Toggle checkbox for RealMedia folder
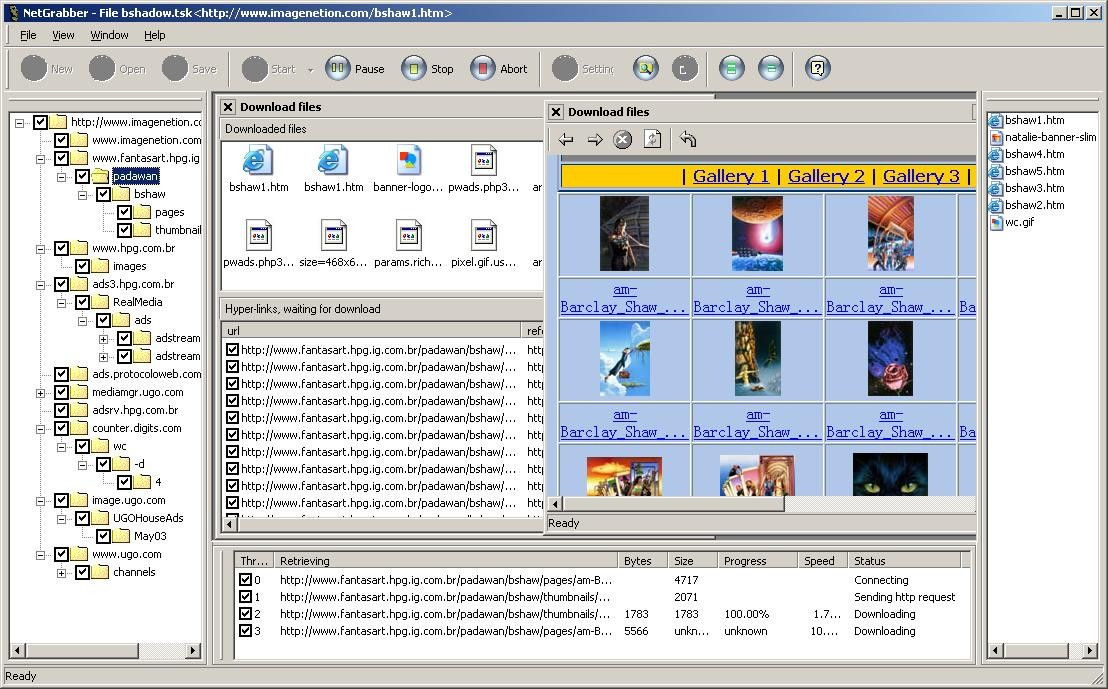 [82, 302]
